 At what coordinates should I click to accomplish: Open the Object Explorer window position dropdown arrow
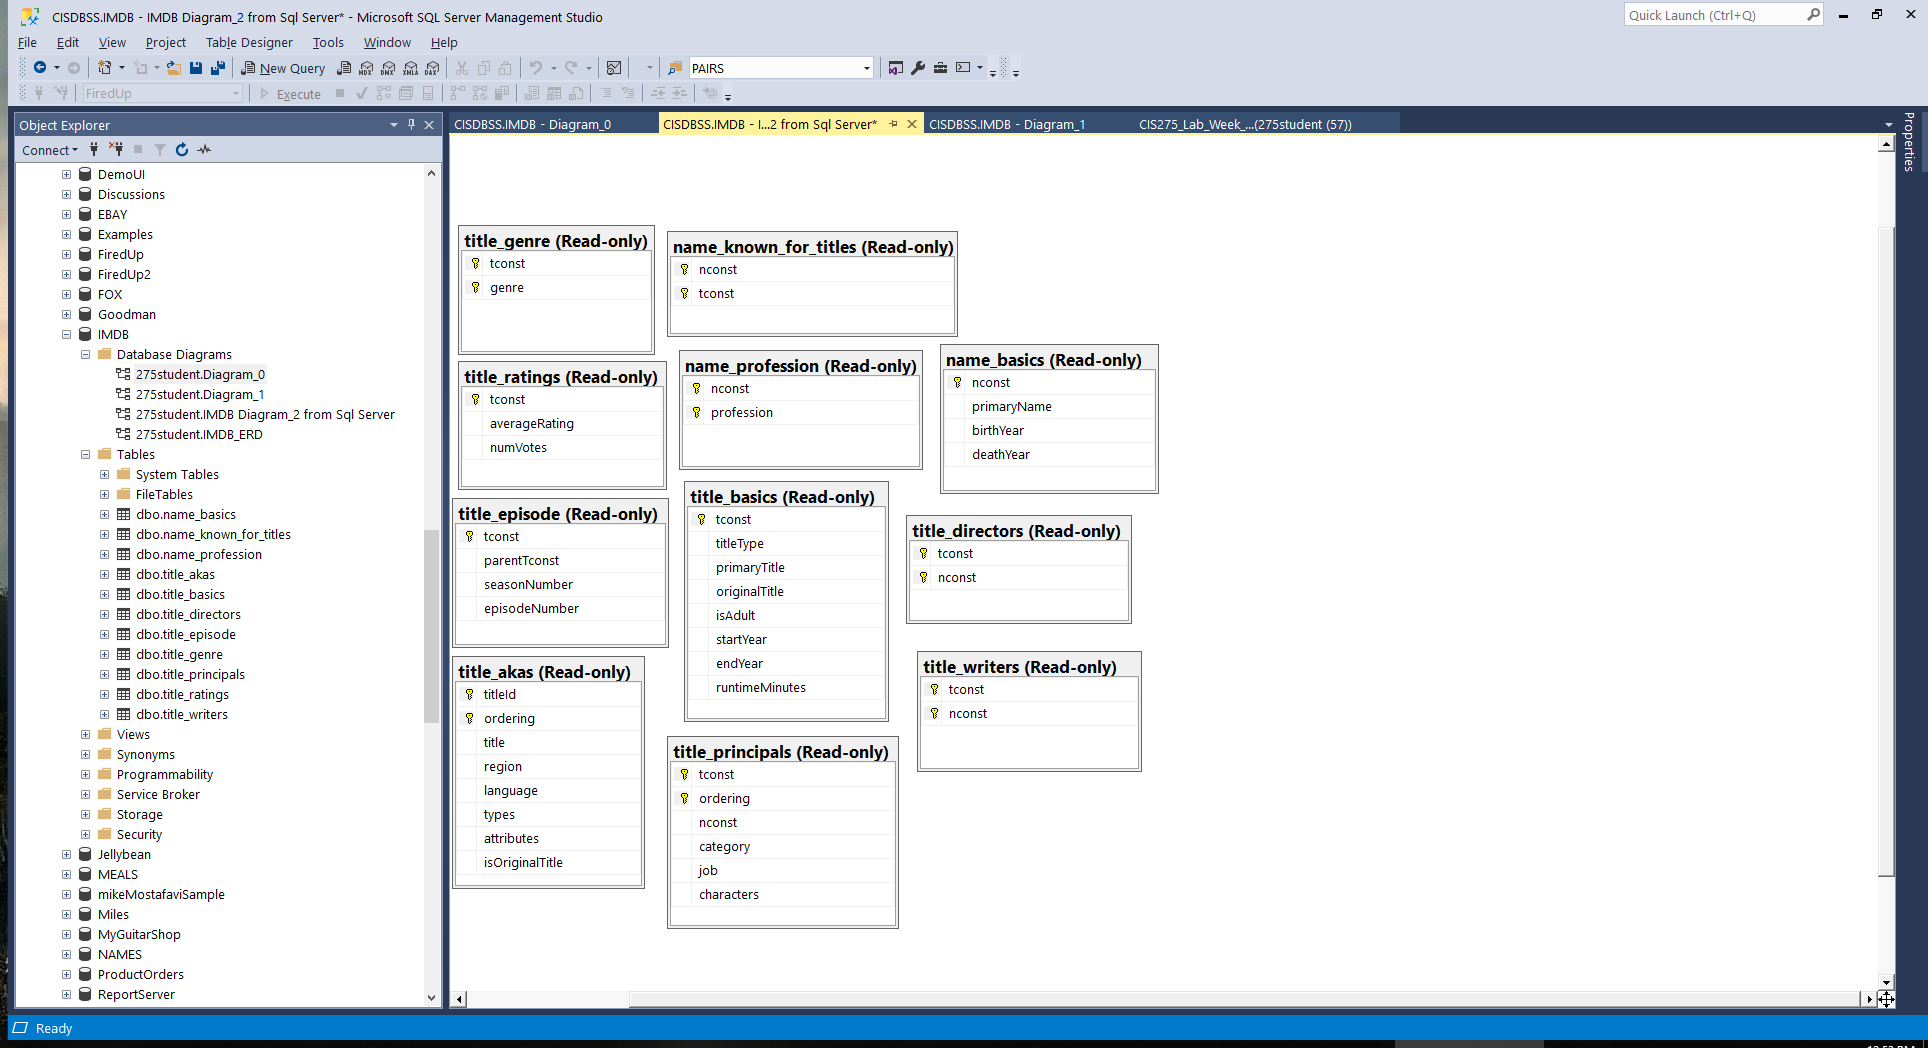point(394,125)
